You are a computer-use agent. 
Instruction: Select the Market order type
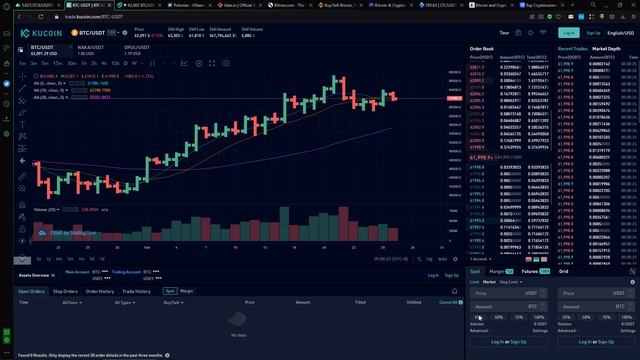point(489,282)
